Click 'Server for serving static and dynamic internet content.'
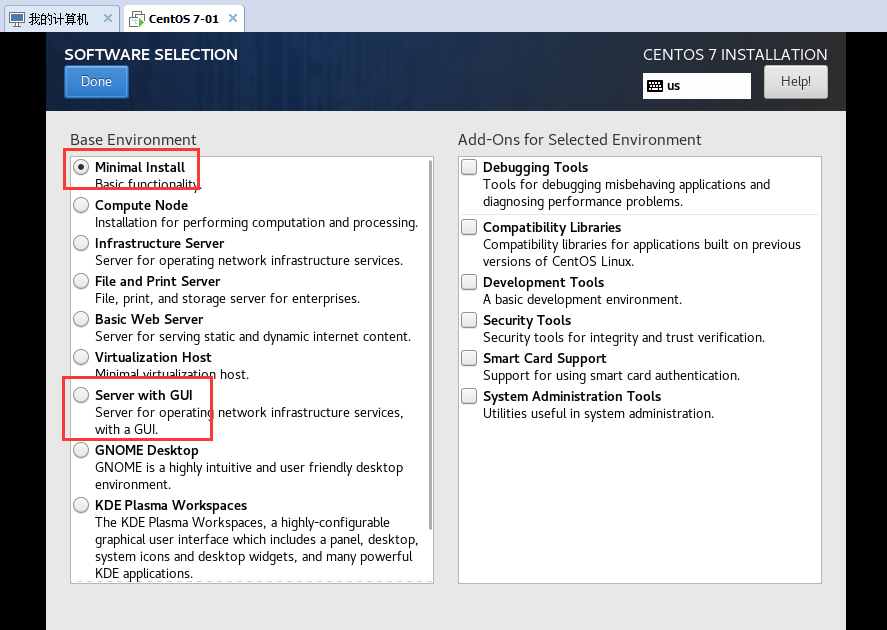887x630 pixels. point(253,336)
